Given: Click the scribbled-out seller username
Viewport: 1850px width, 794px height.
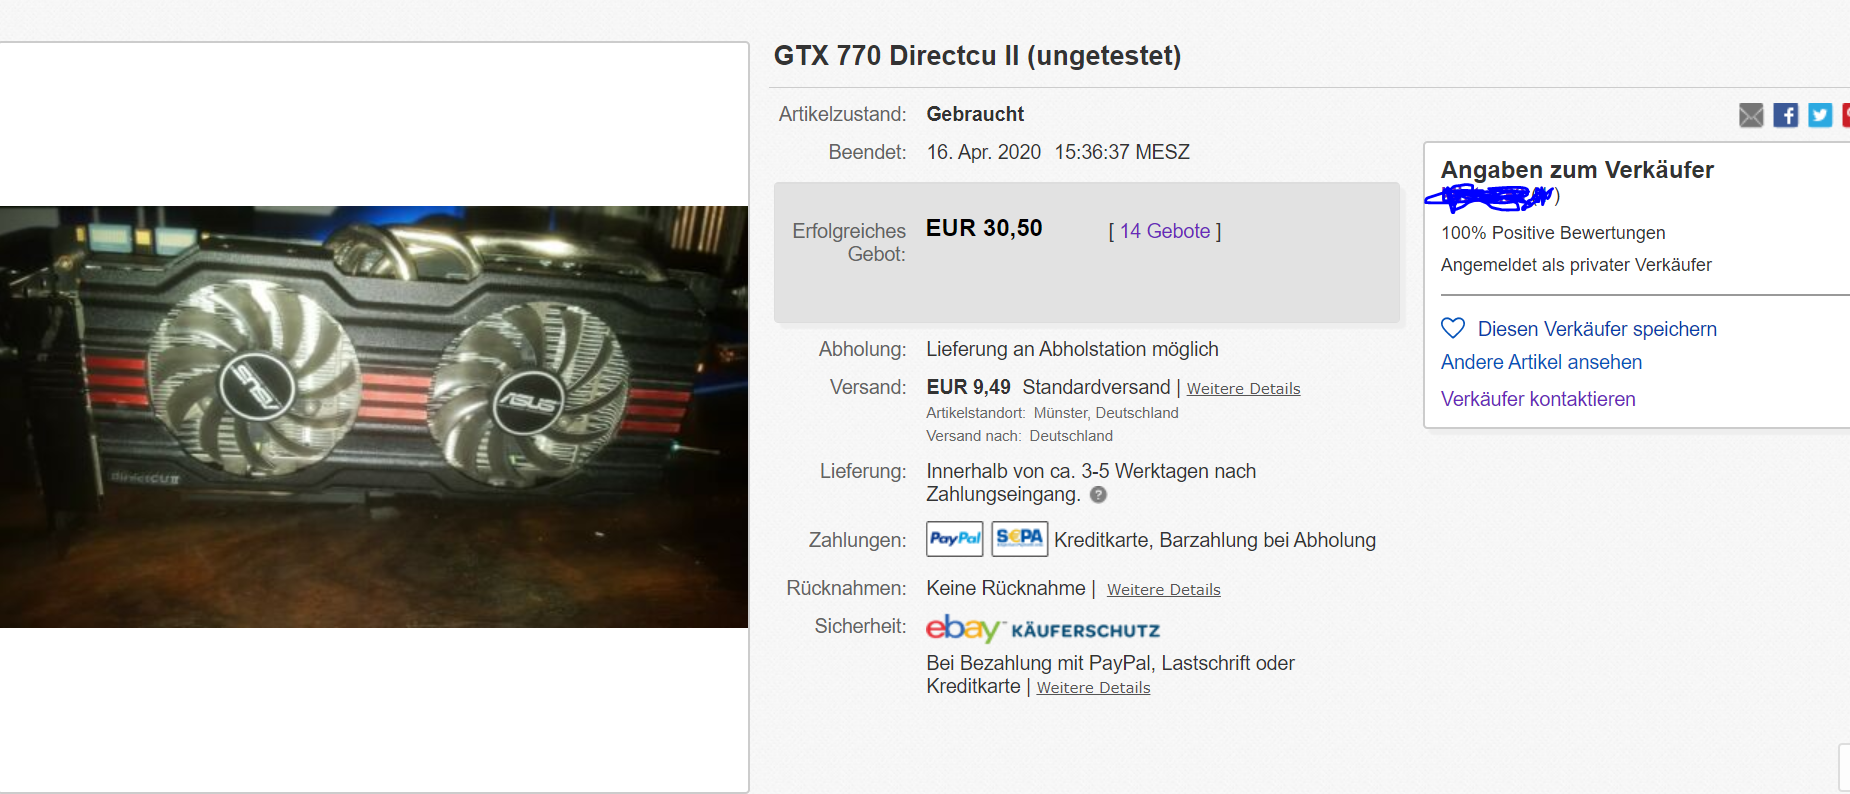Looking at the screenshot, I should 1490,198.
